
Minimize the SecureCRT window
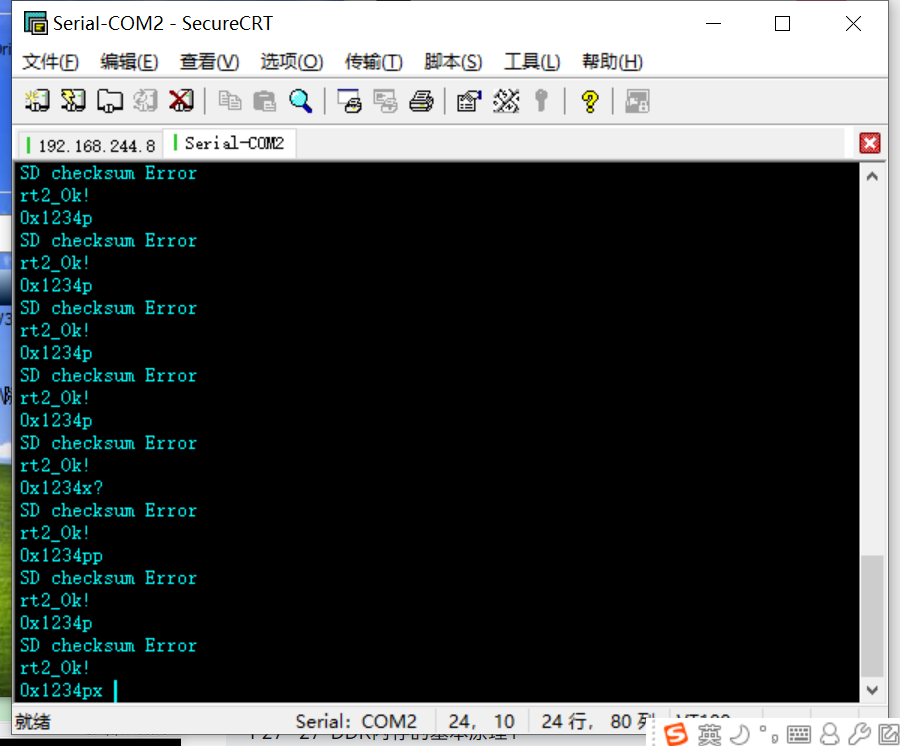point(713,24)
